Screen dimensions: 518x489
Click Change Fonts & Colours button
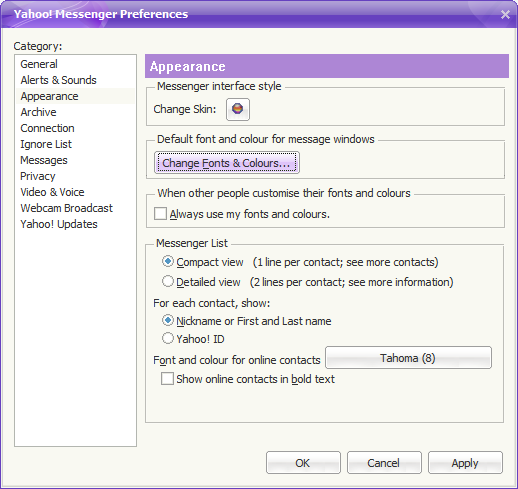coord(227,163)
